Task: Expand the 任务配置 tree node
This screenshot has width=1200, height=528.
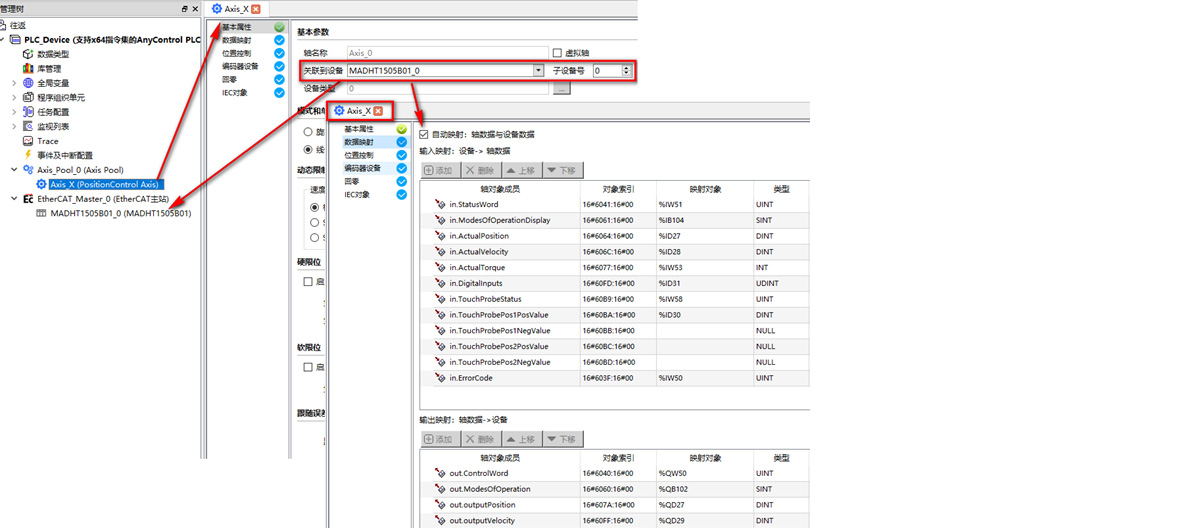Action: click(x=14, y=112)
